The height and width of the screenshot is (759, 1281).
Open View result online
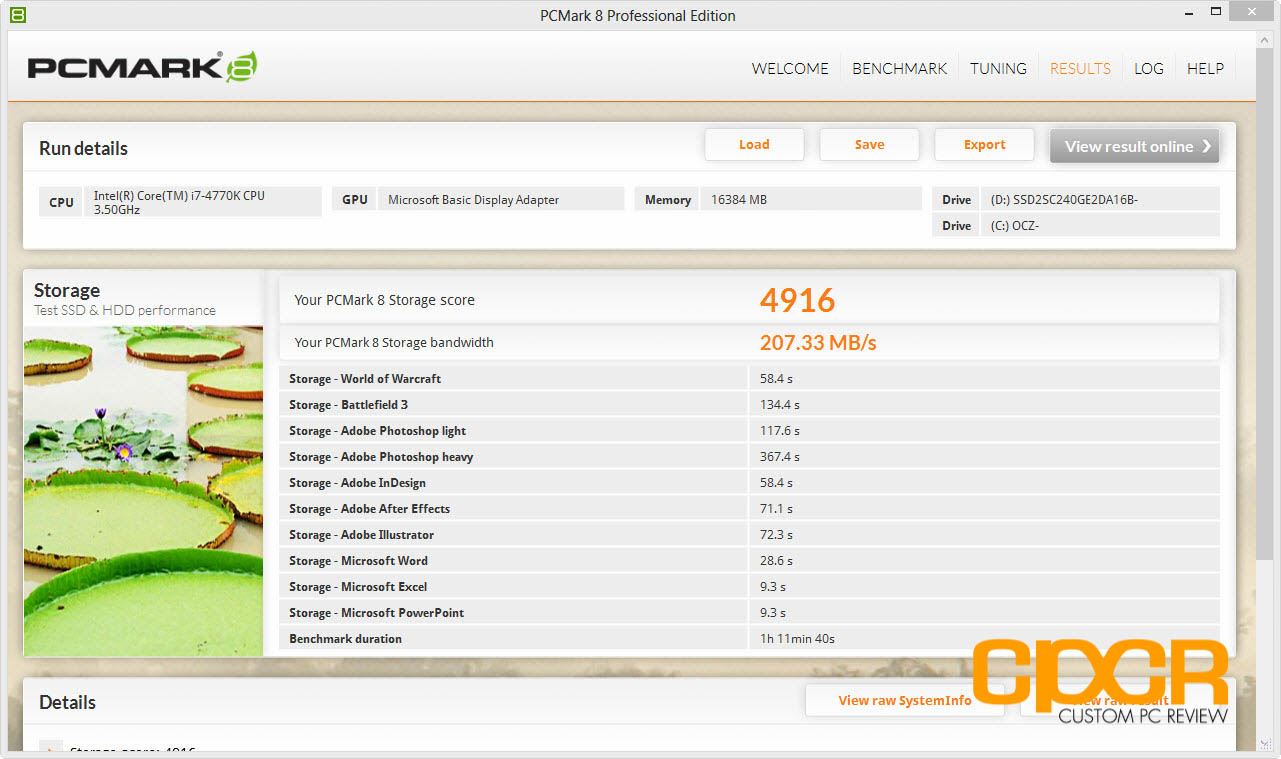click(1134, 146)
